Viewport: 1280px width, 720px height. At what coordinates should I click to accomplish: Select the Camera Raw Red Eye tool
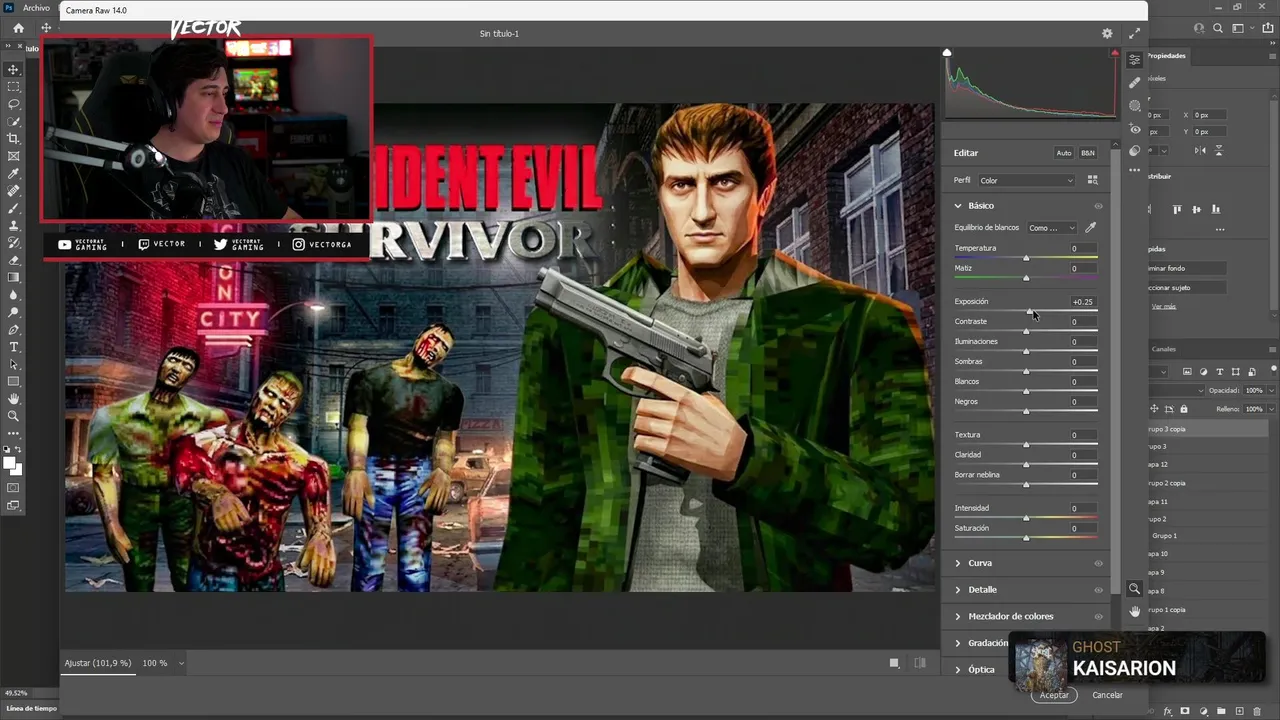coord(1134,129)
